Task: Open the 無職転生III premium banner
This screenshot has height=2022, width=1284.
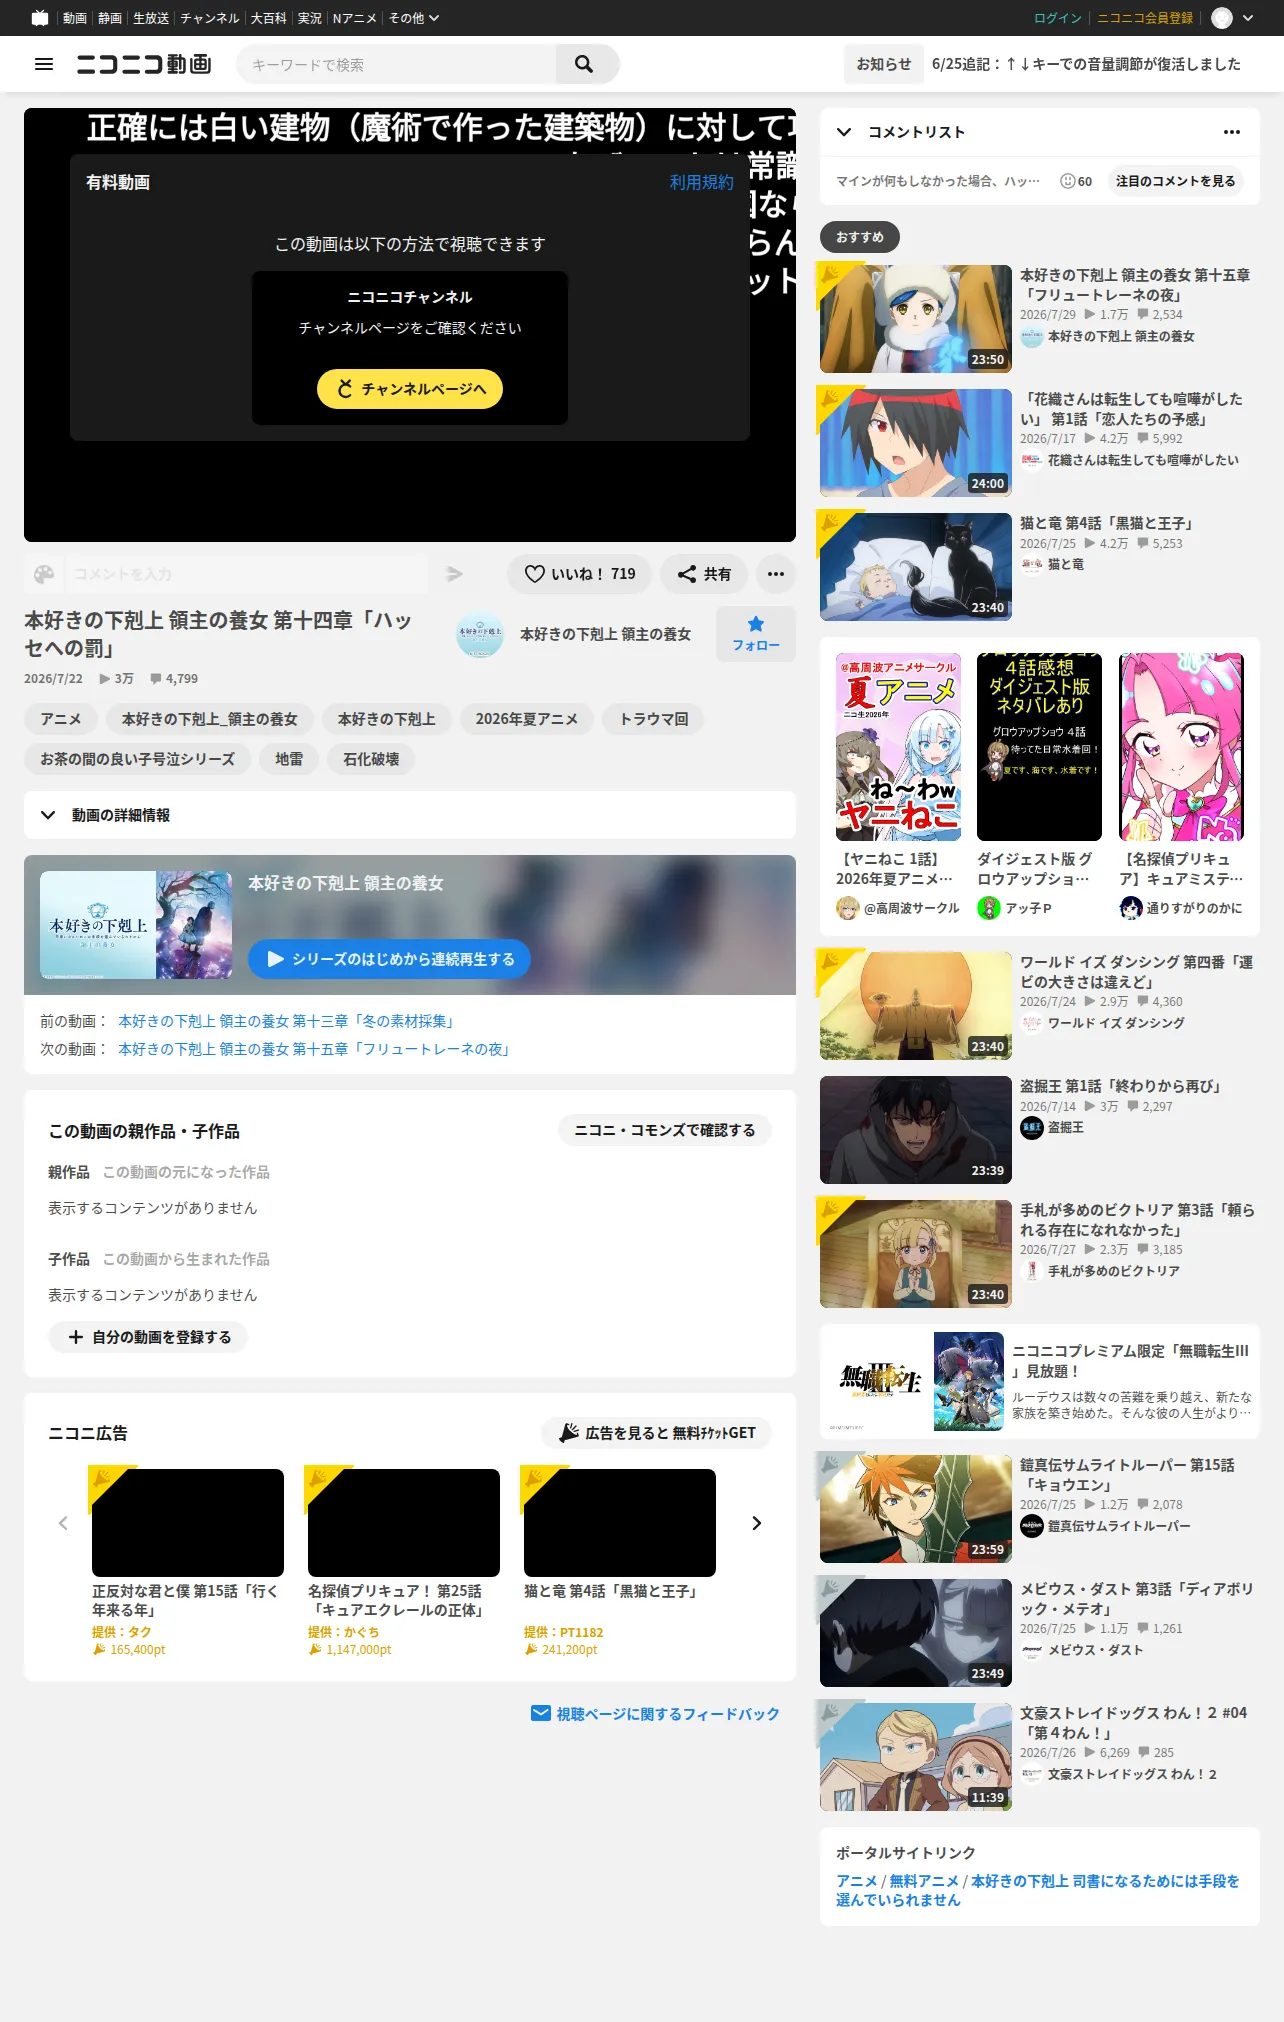Action: point(1040,1381)
